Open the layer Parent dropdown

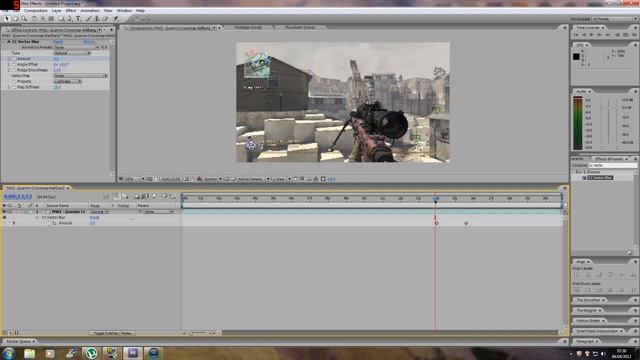click(159, 212)
